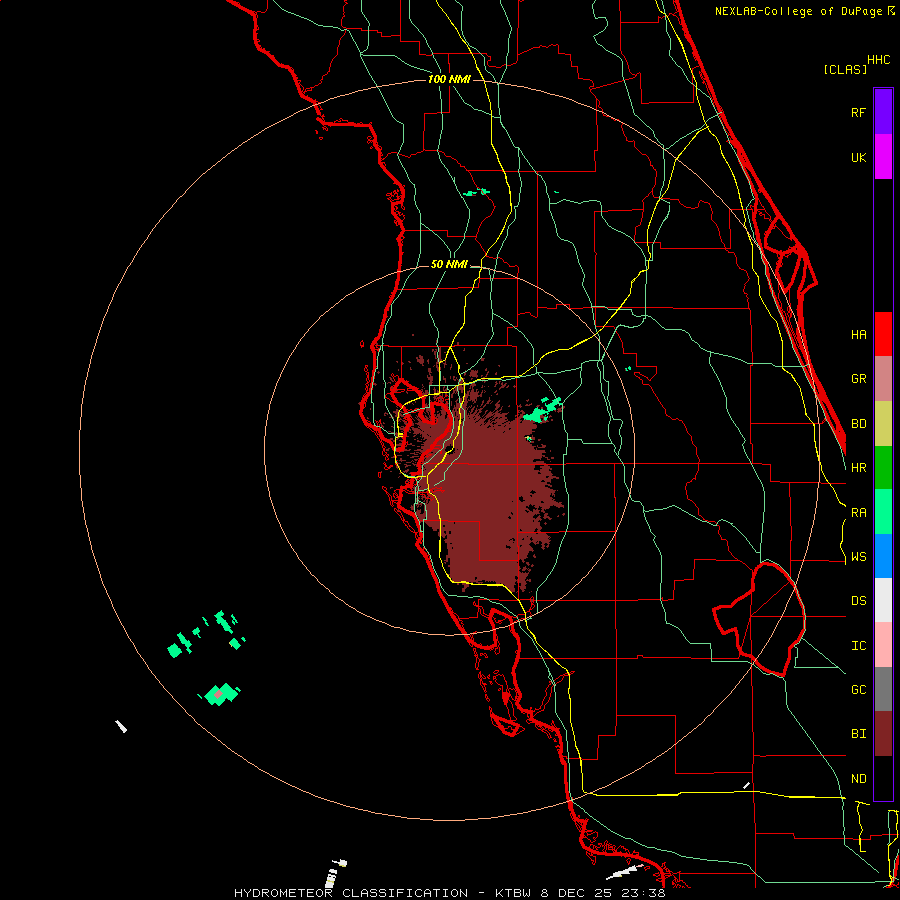
Task: Click the red HA legend color swatch
Action: pos(883,334)
